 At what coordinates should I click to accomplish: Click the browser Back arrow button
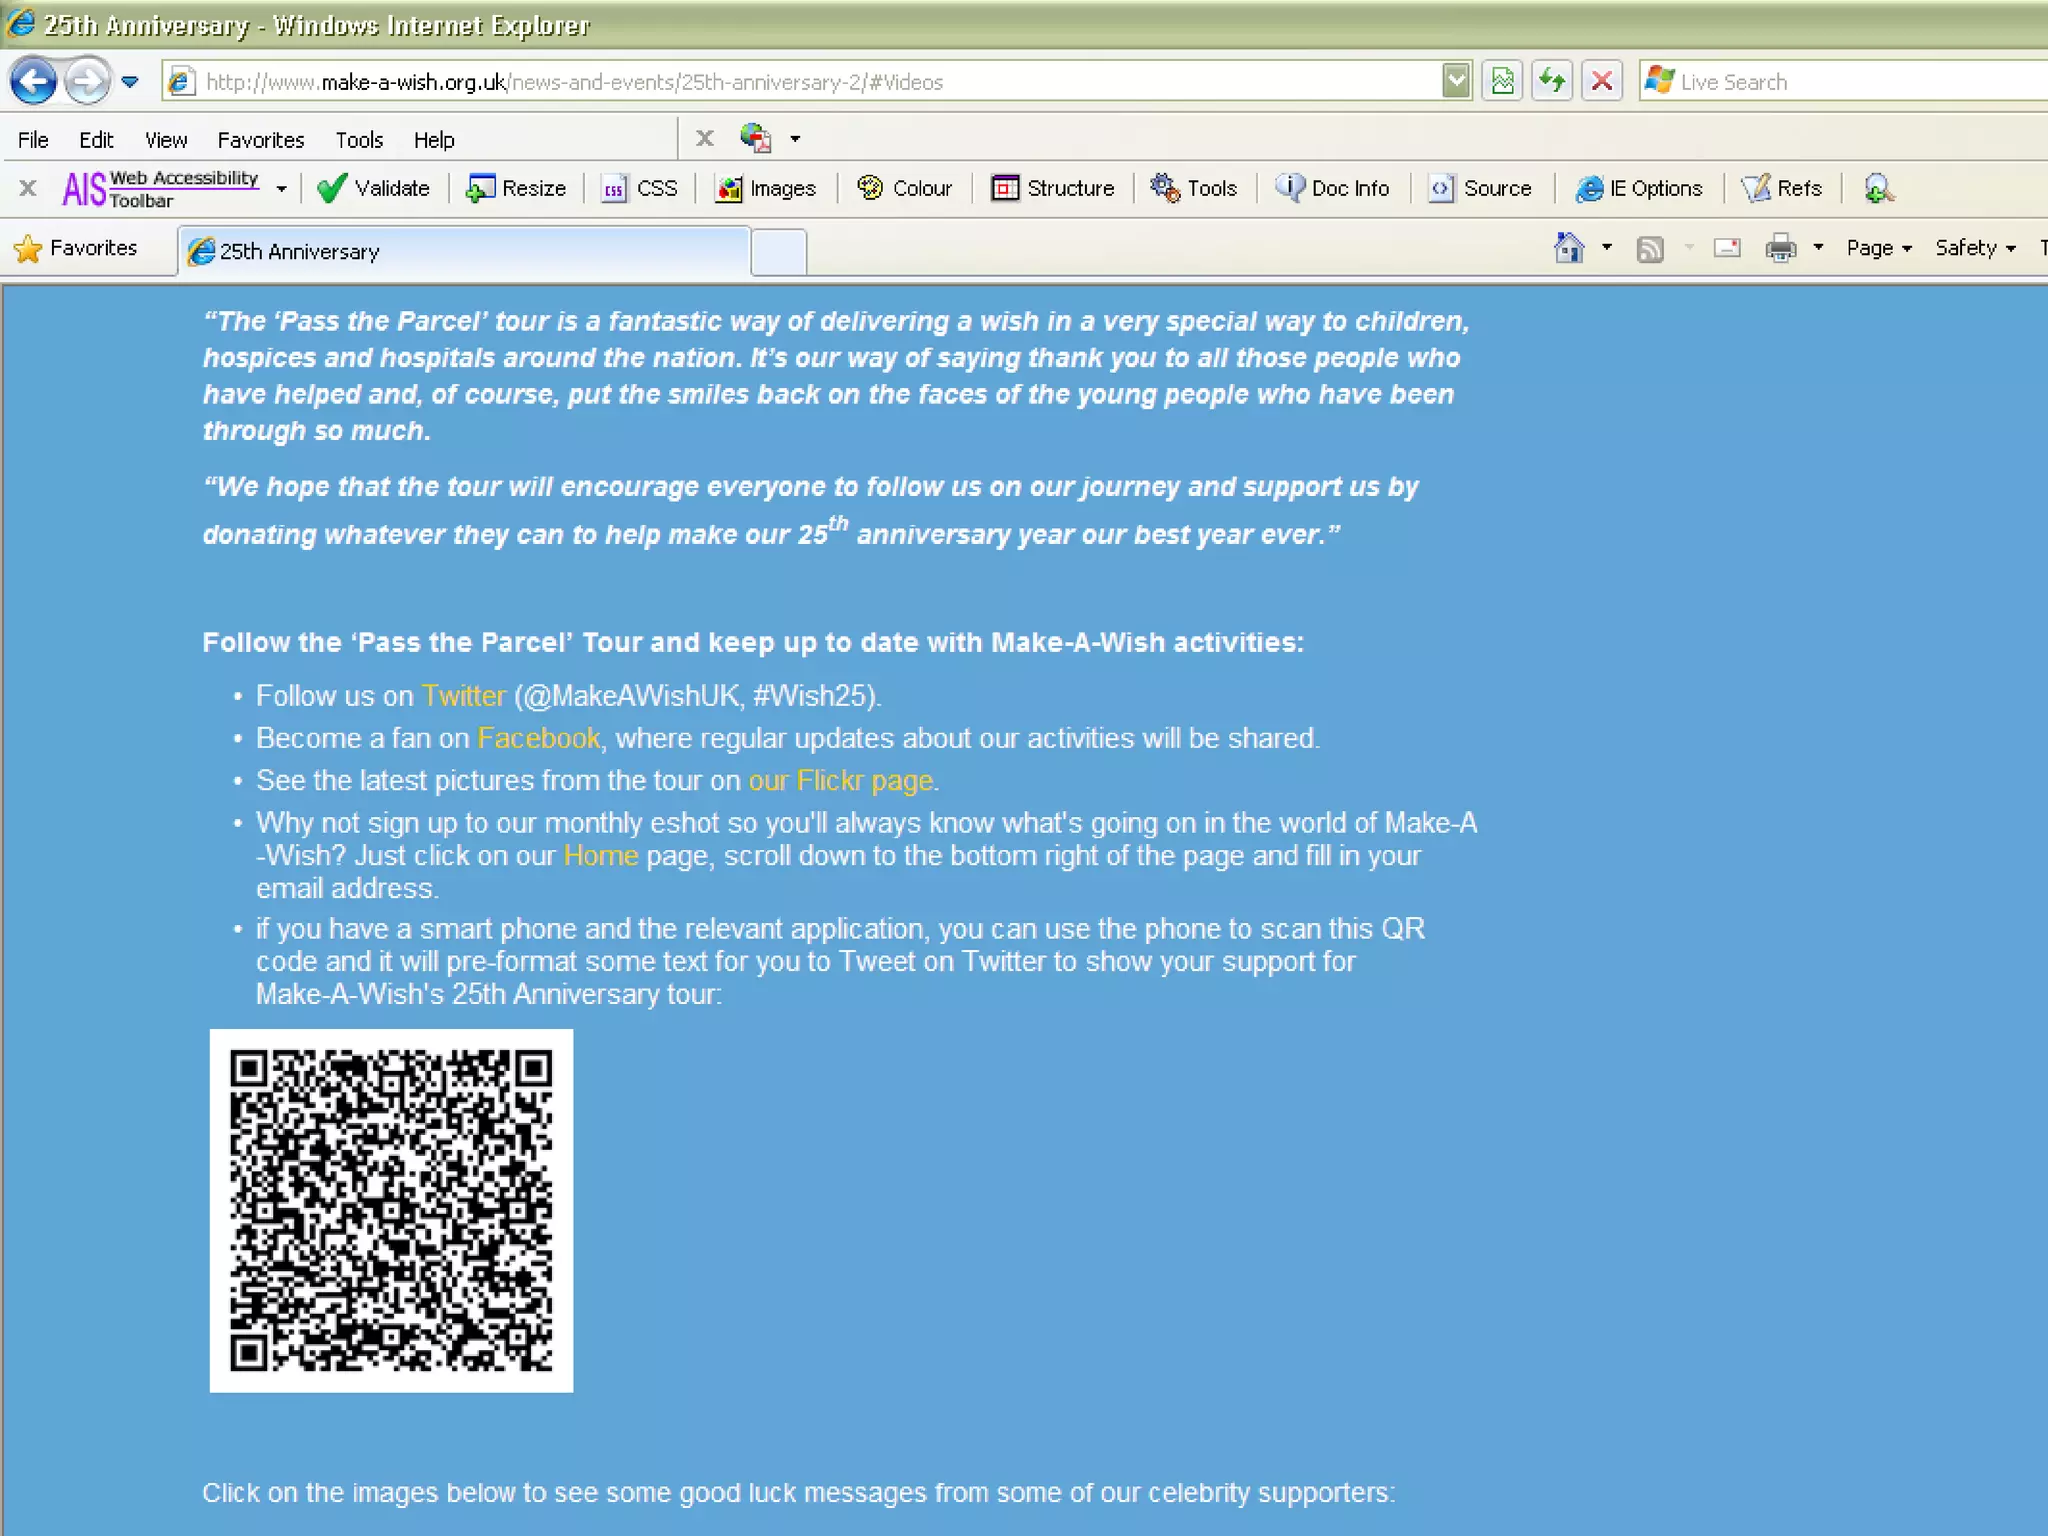coord(33,81)
